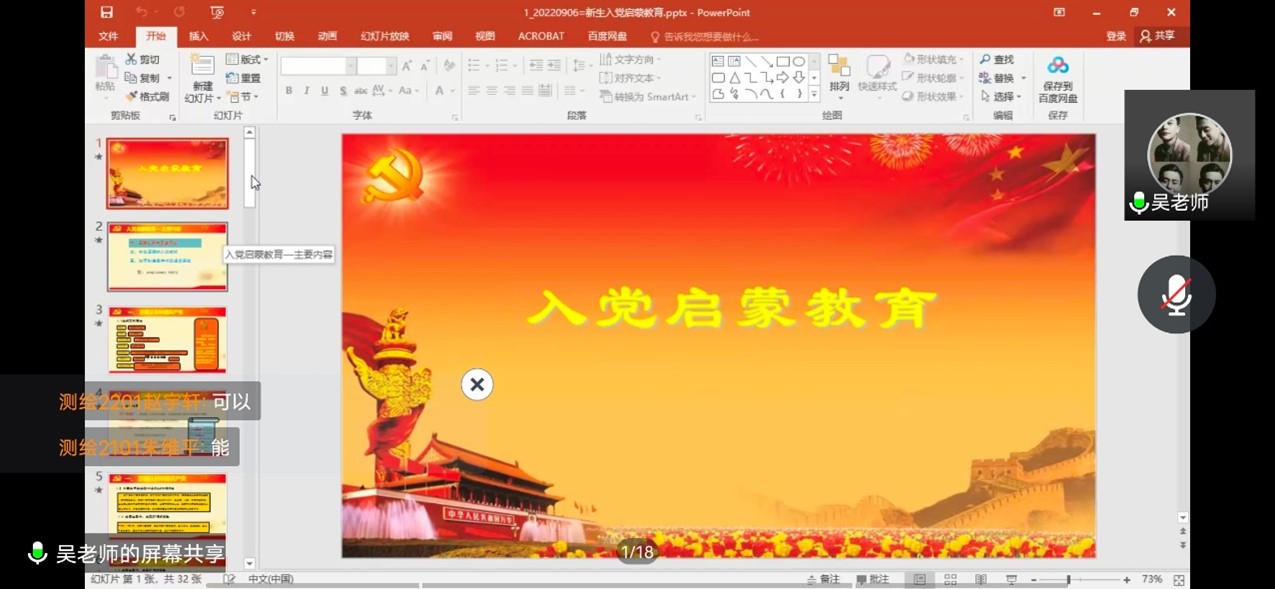This screenshot has height=589, width=1275.
Task: Switch to the Slide Show (幻灯片放映) tab
Action: (385, 36)
